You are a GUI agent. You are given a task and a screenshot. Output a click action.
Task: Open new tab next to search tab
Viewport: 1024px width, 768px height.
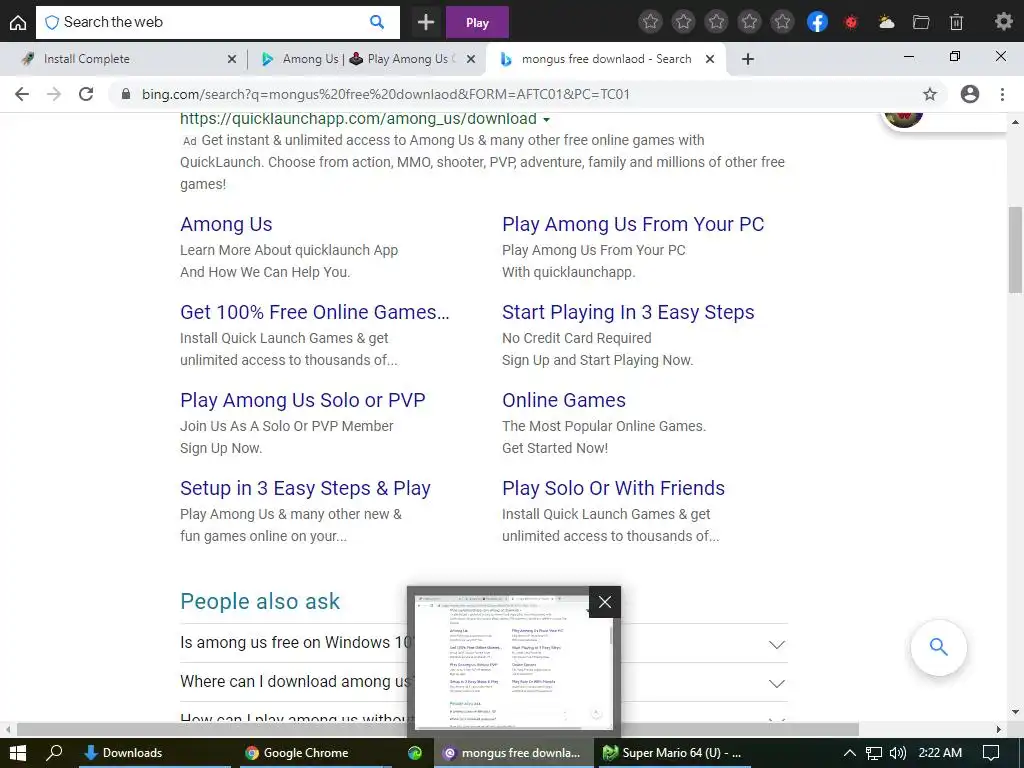click(748, 59)
